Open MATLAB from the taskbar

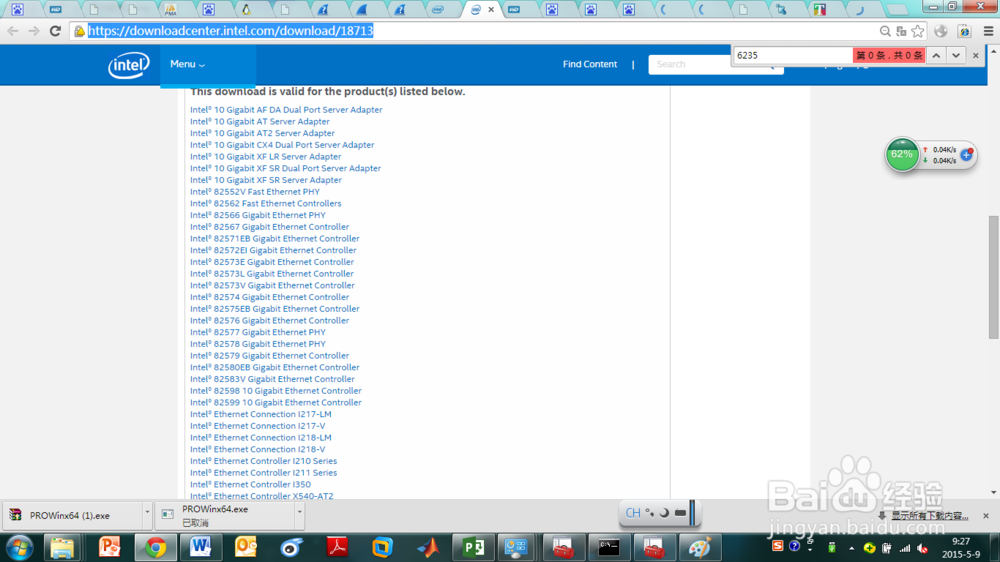[x=429, y=548]
